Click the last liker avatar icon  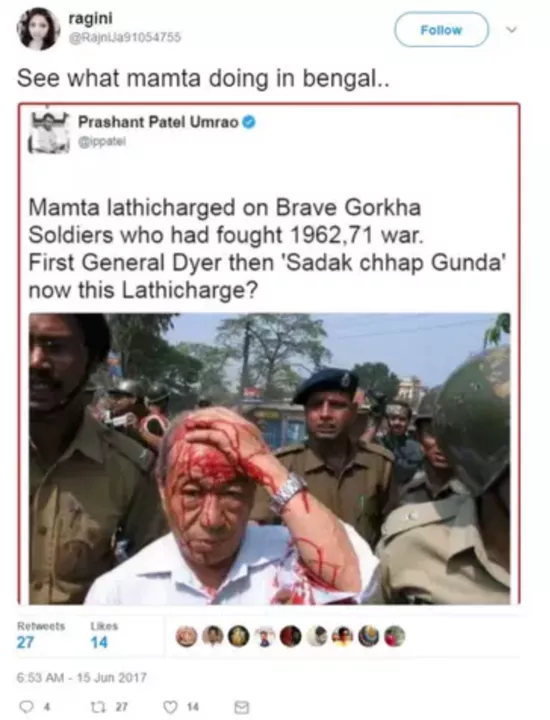395,636
